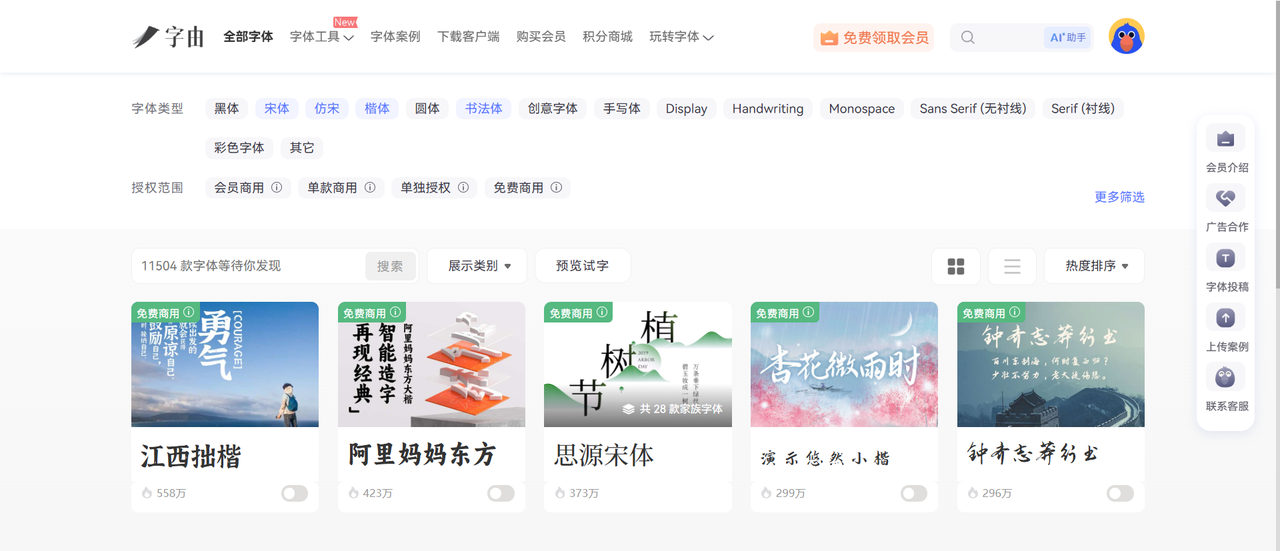1280x551 pixels.
Task: Click the font search input field
Action: coord(250,266)
